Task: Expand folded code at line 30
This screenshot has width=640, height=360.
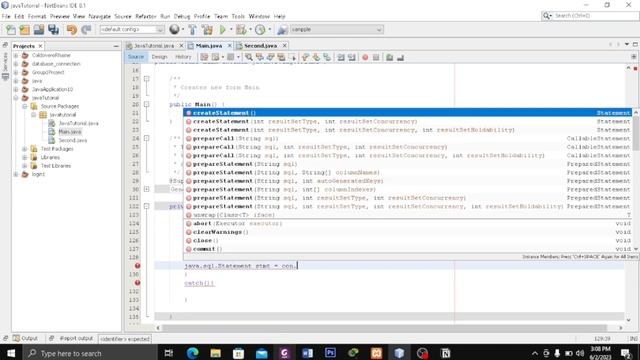Action: tap(147, 189)
